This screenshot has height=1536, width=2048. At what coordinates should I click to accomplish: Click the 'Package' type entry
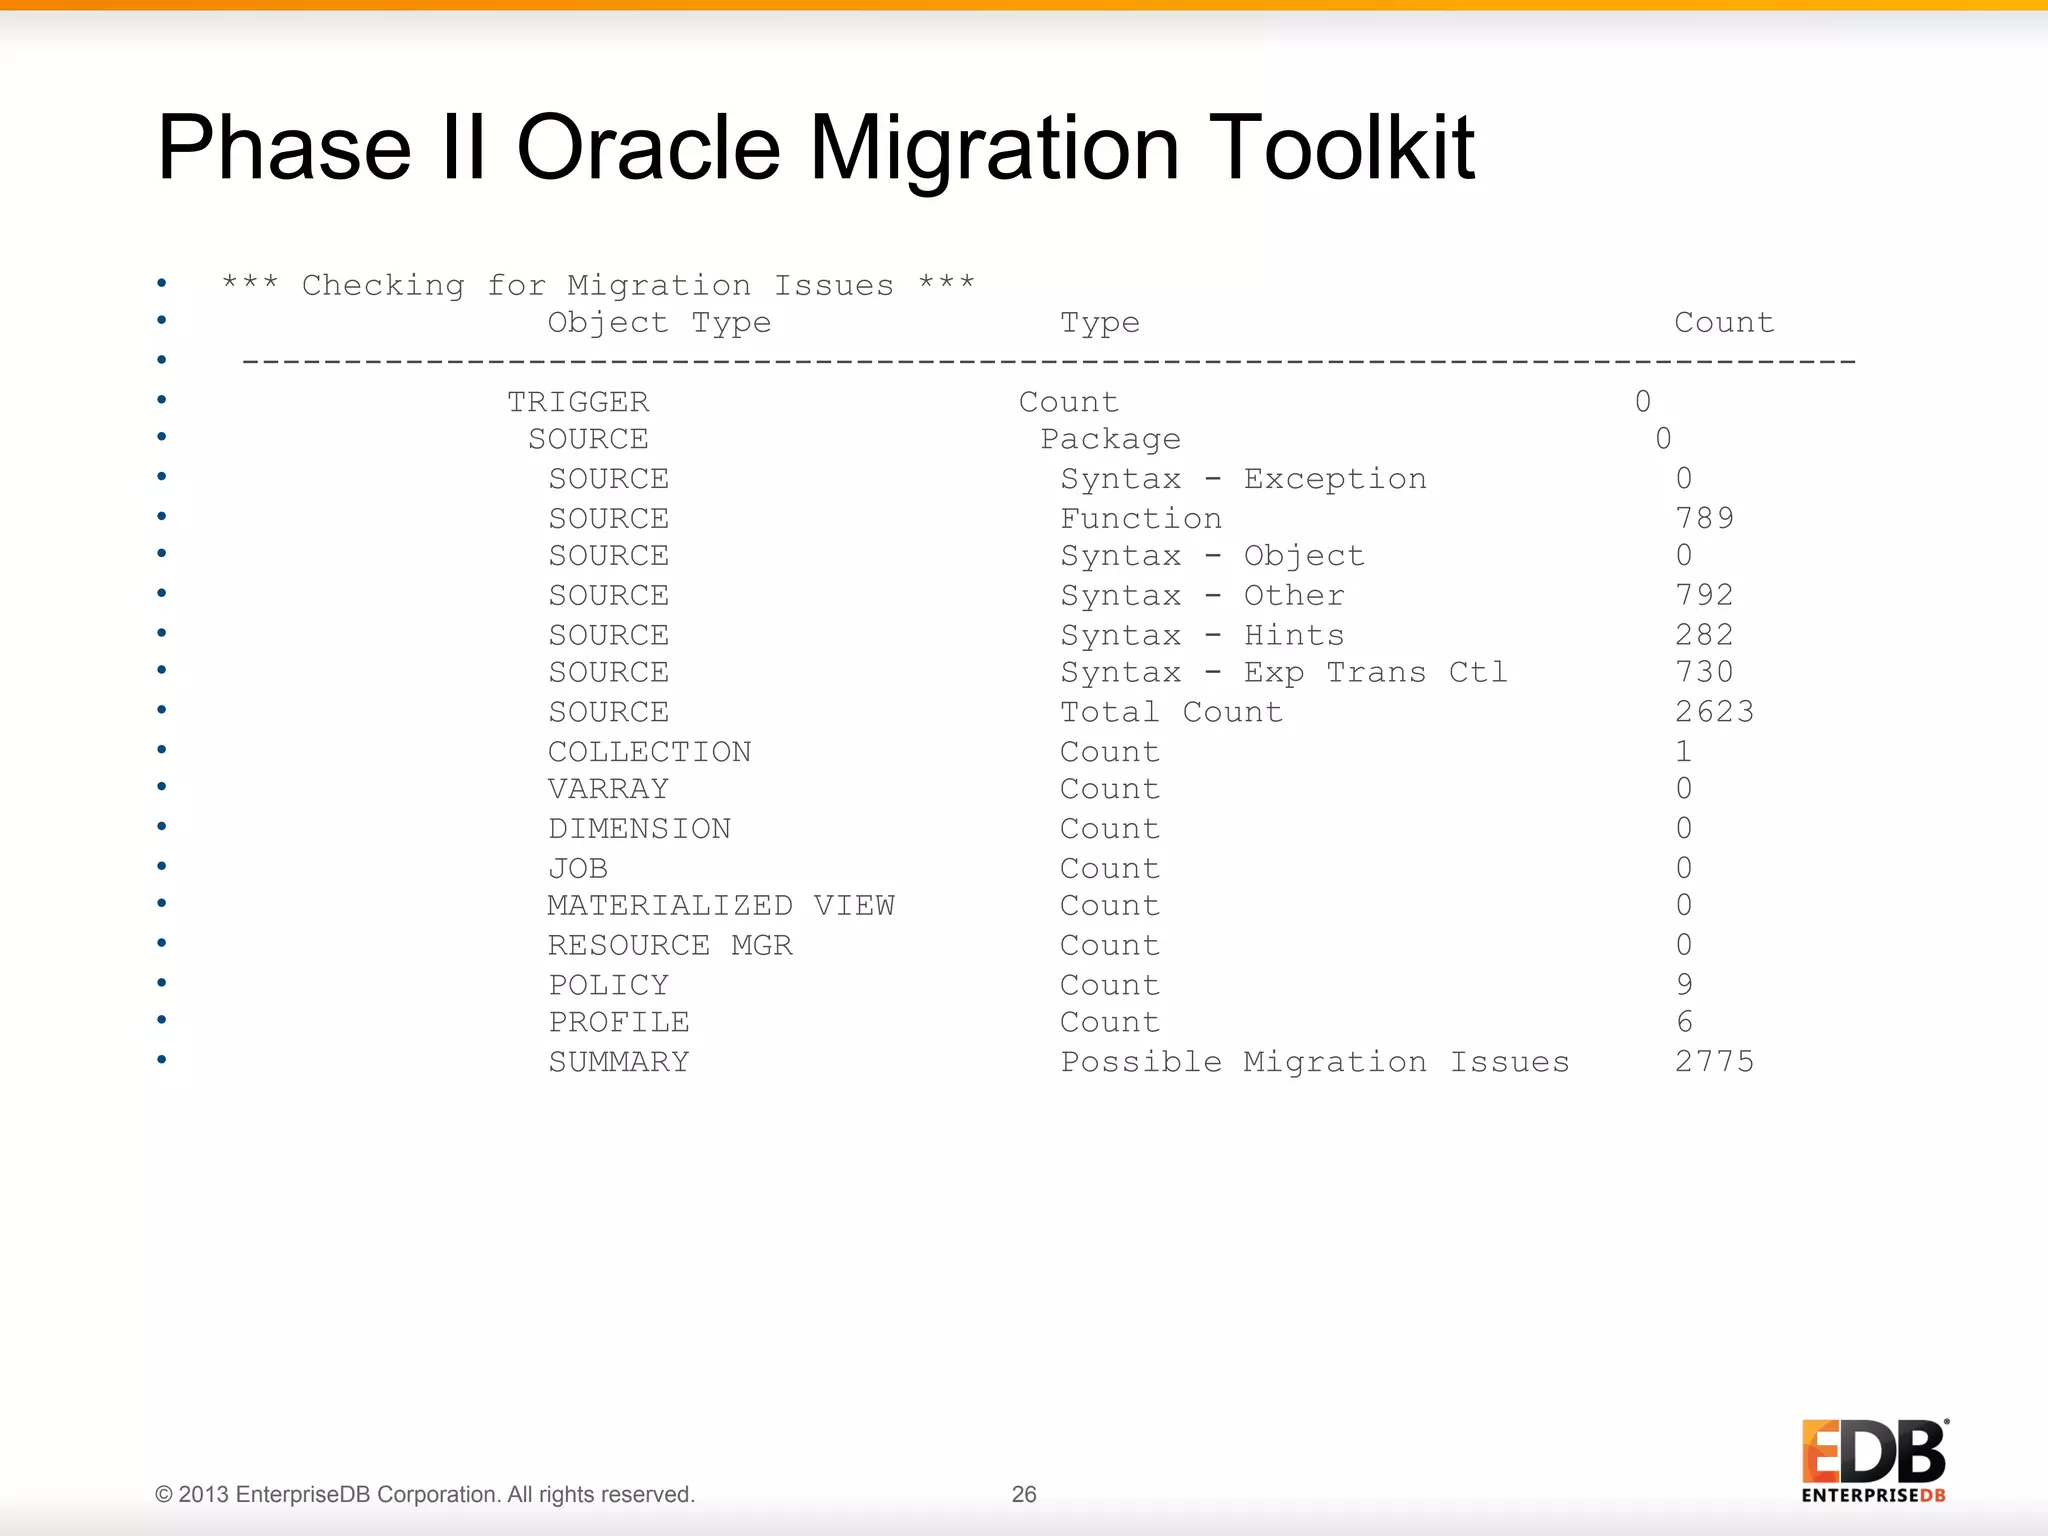point(1110,440)
